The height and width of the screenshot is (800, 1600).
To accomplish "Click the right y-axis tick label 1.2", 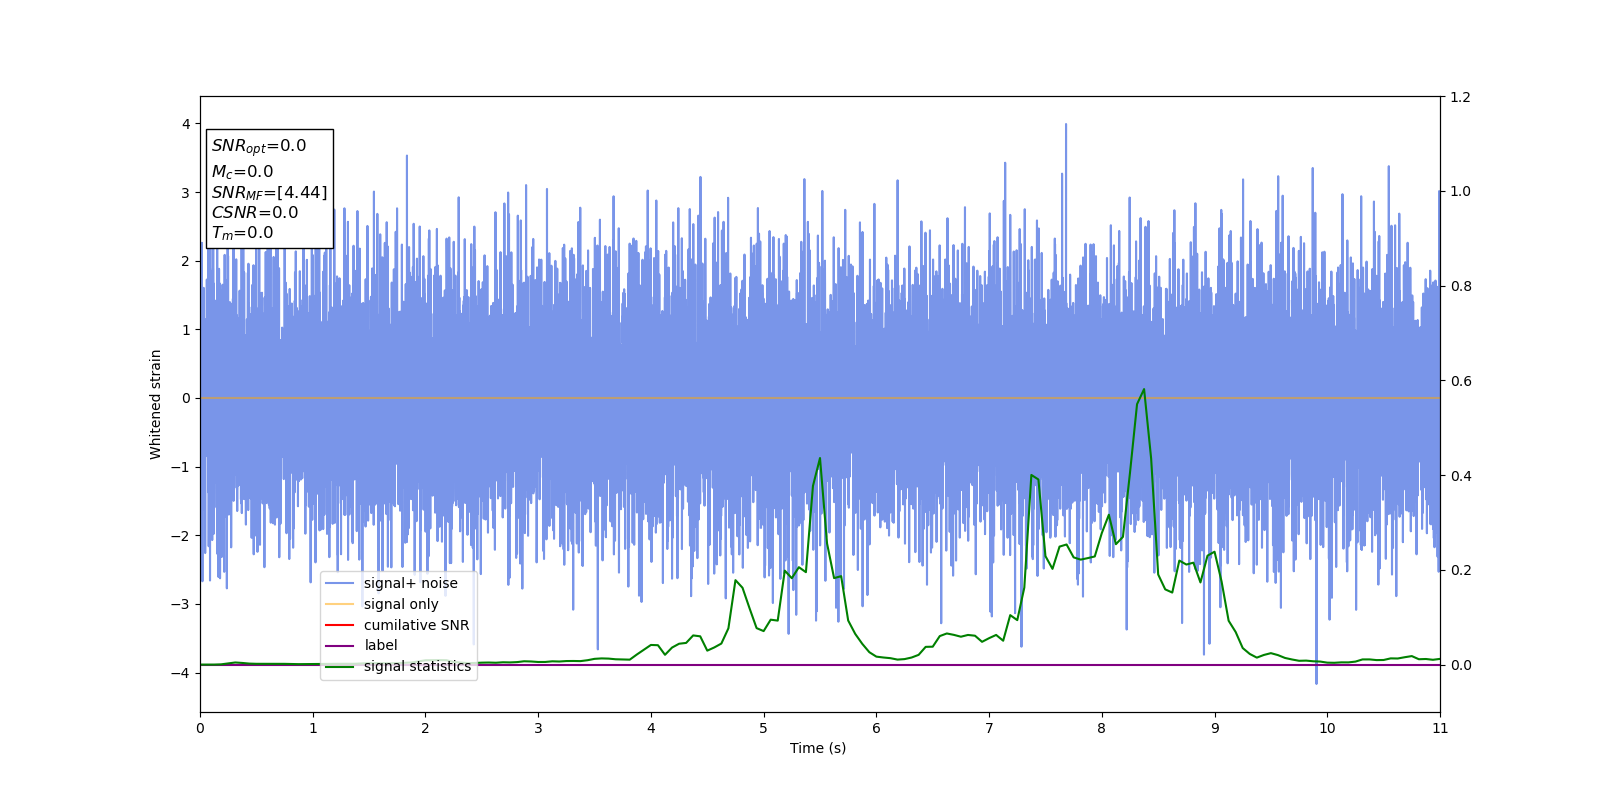I will (1460, 97).
